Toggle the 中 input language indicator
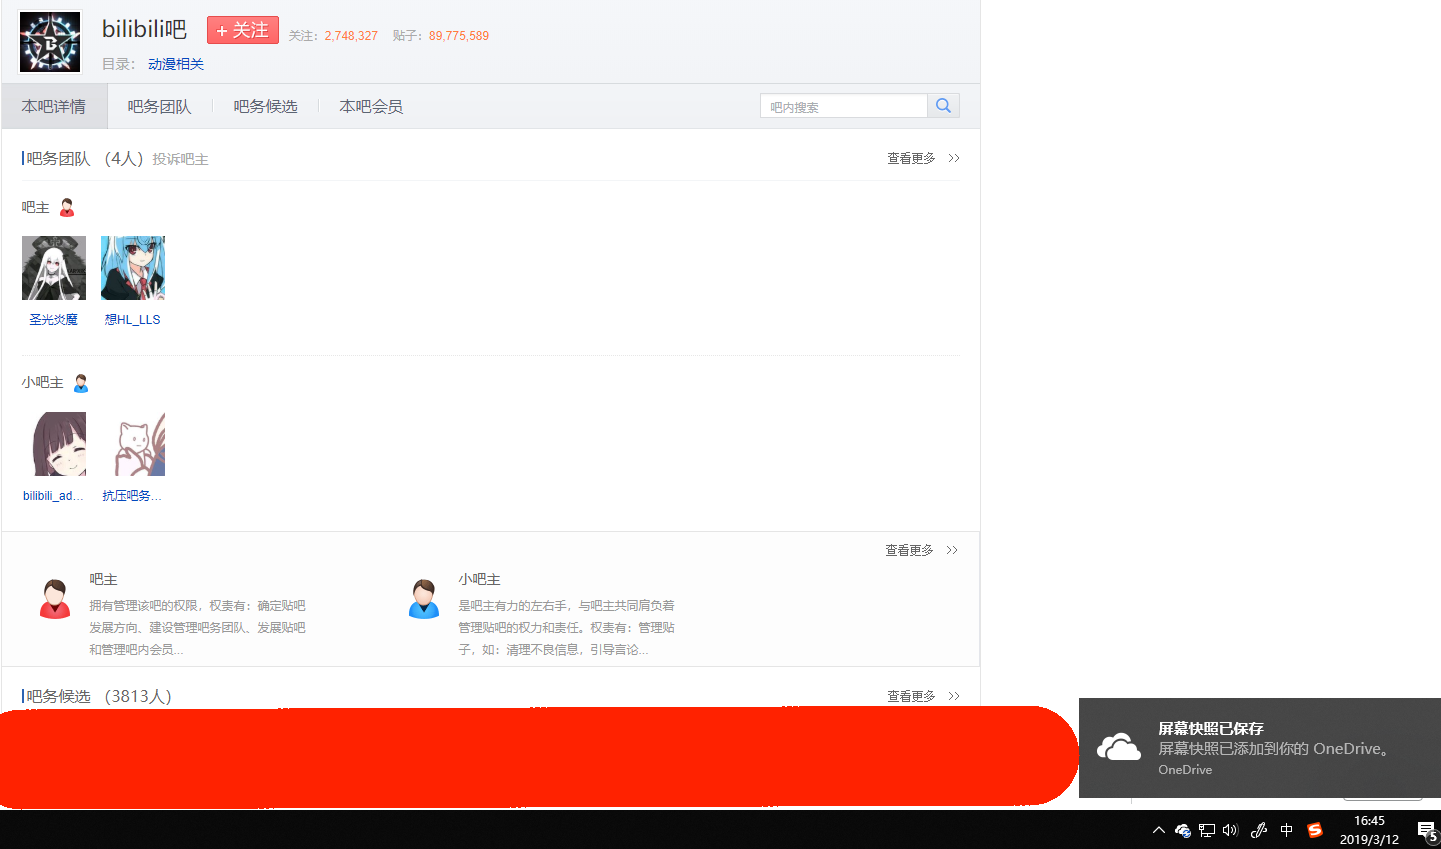 pyautogui.click(x=1287, y=830)
